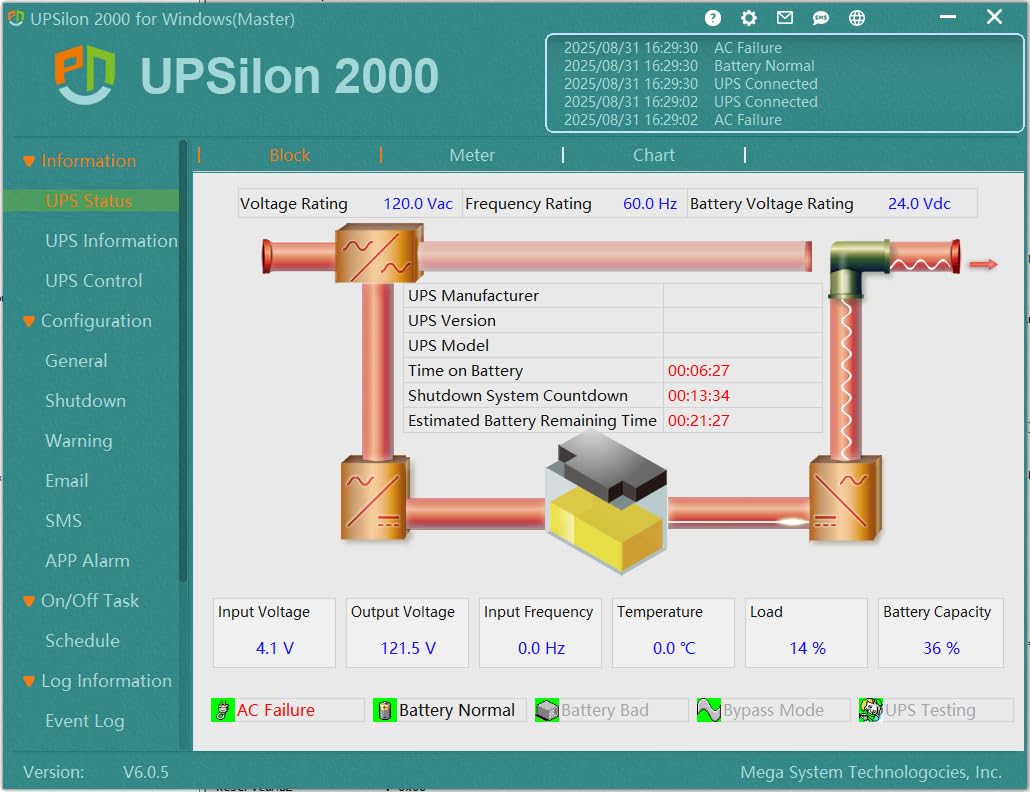Image resolution: width=1030 pixels, height=792 pixels.
Task: Open settings via the gear icon
Action: click(749, 18)
